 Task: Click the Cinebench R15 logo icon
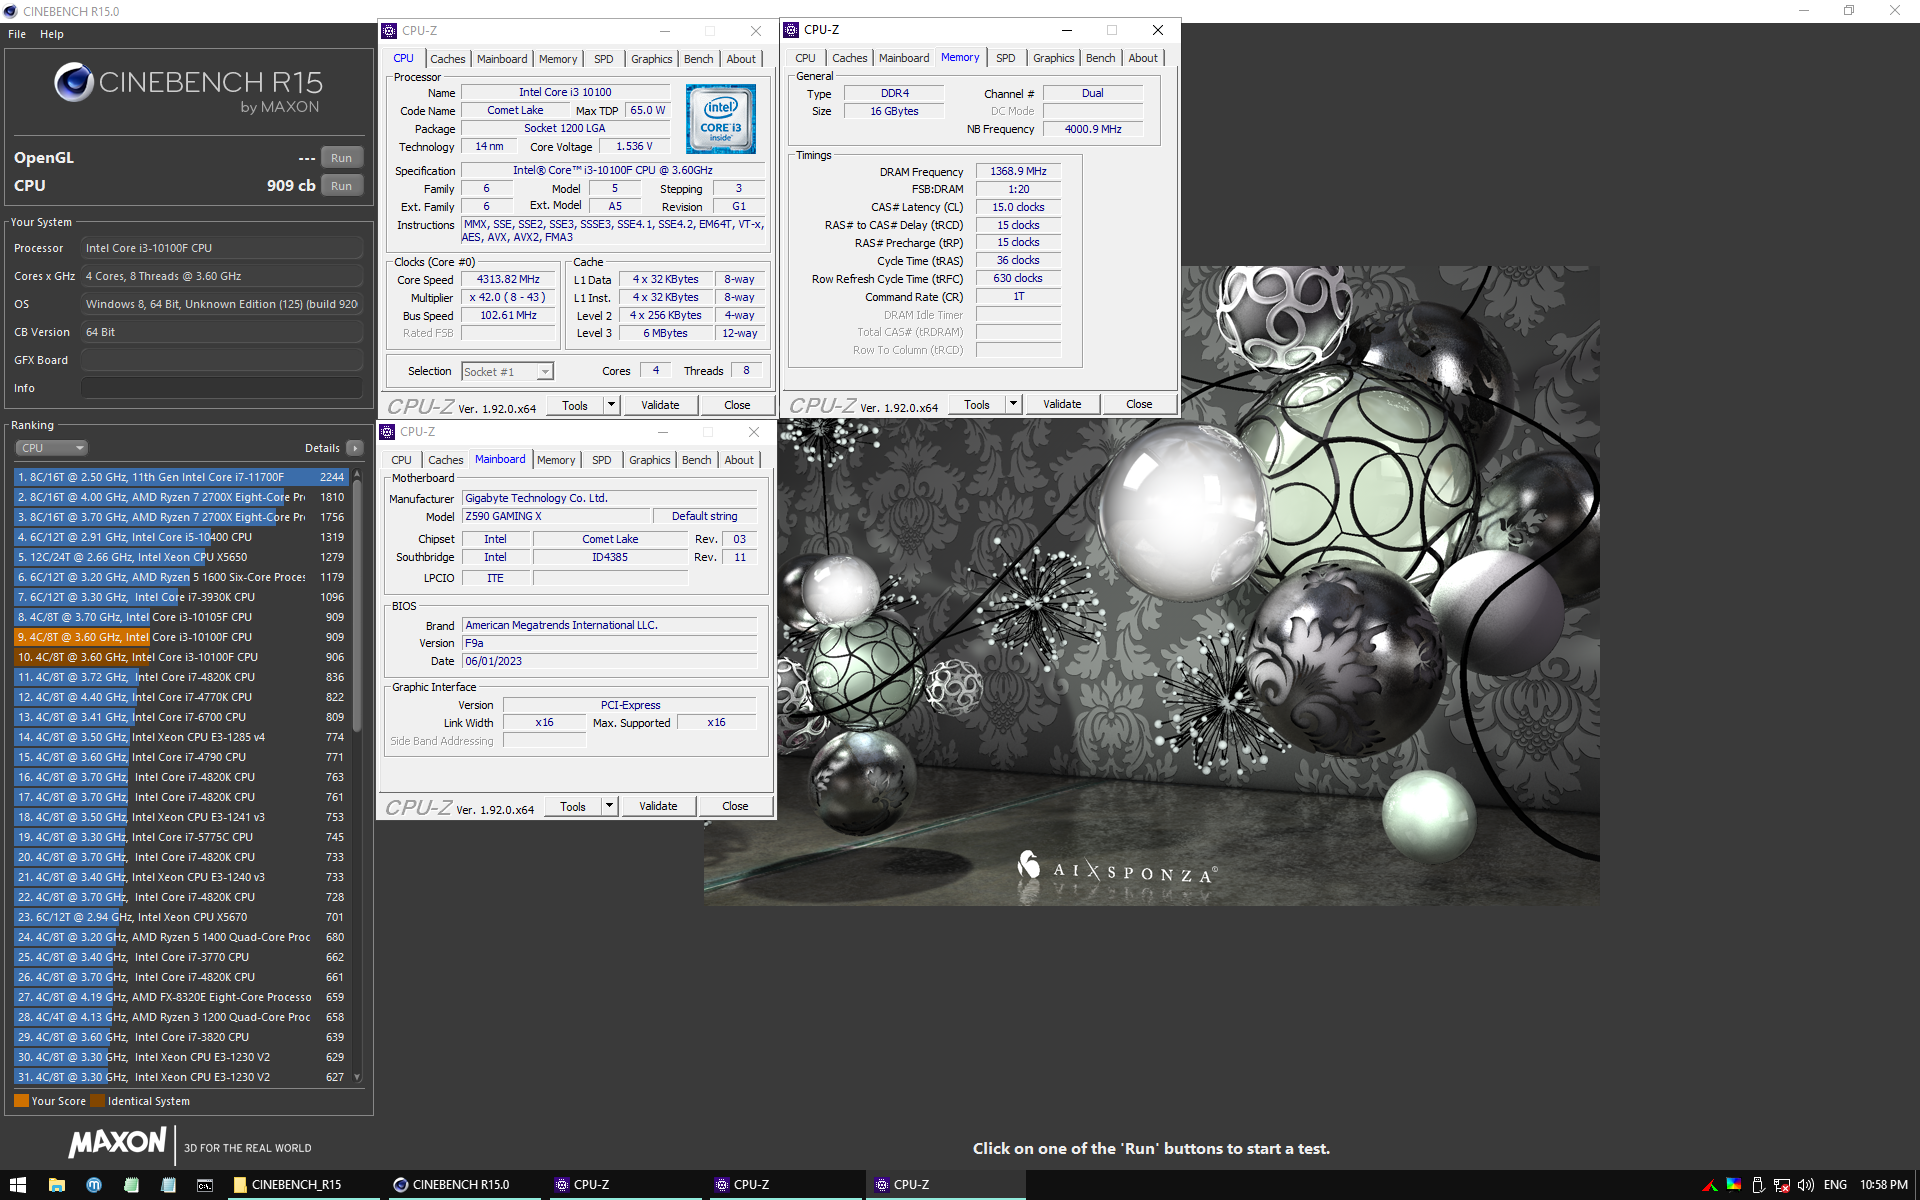[x=74, y=83]
